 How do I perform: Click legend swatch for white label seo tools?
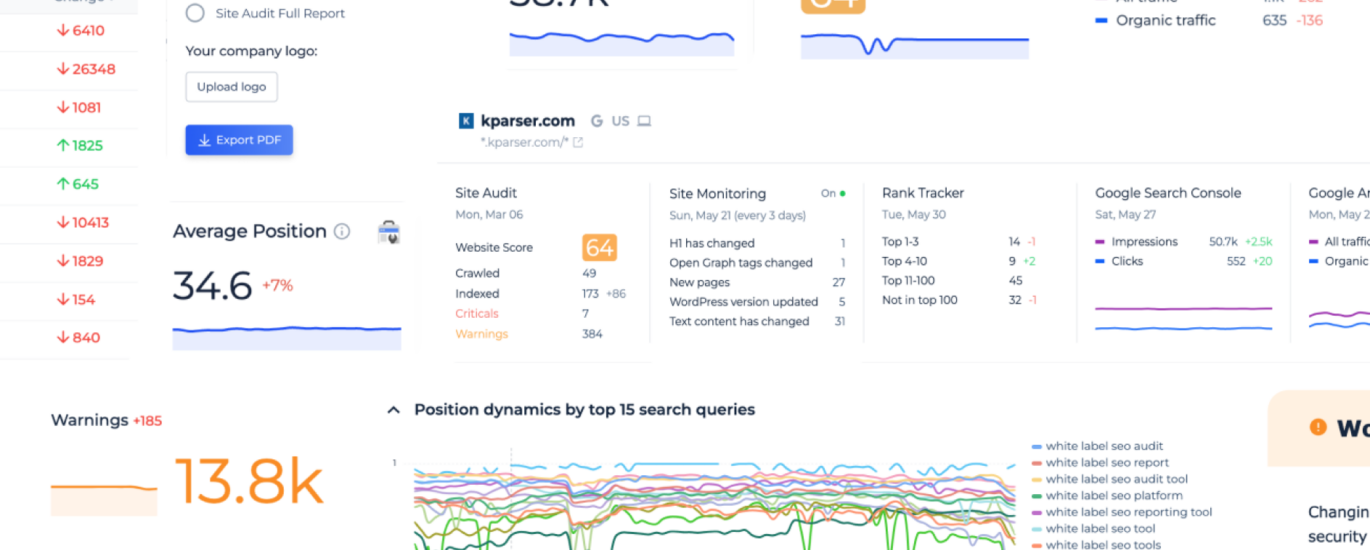coord(1037,545)
